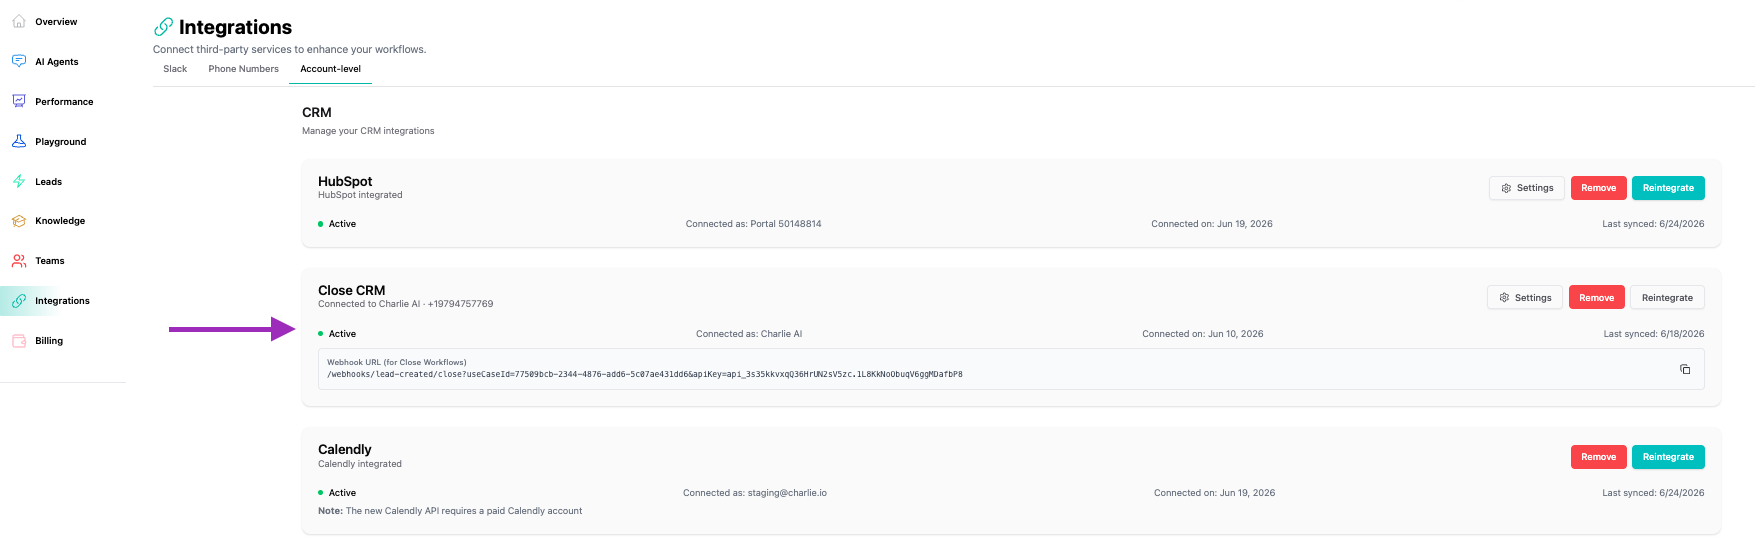Click the CRM section heading
1755x546 pixels.
pyautogui.click(x=317, y=113)
